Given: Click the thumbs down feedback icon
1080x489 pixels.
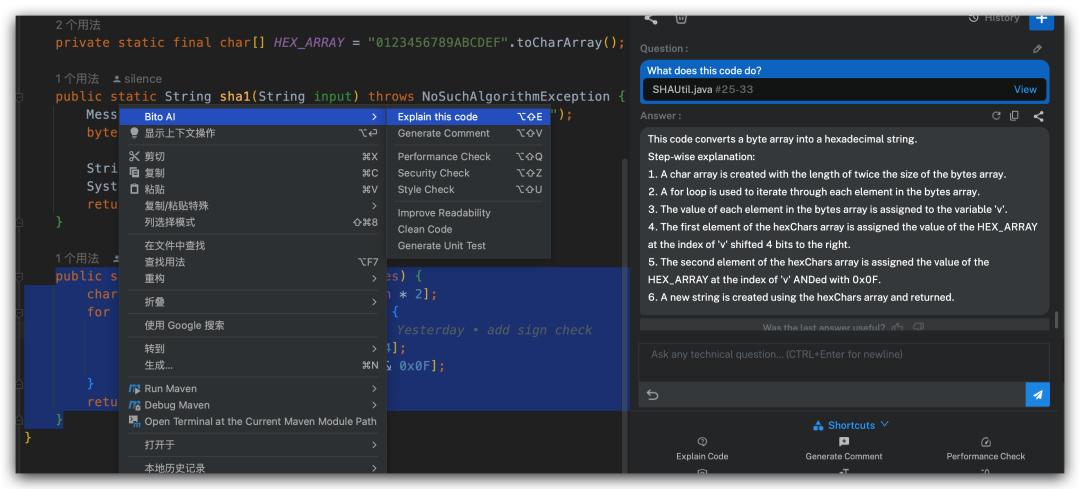Looking at the screenshot, I should (918, 327).
